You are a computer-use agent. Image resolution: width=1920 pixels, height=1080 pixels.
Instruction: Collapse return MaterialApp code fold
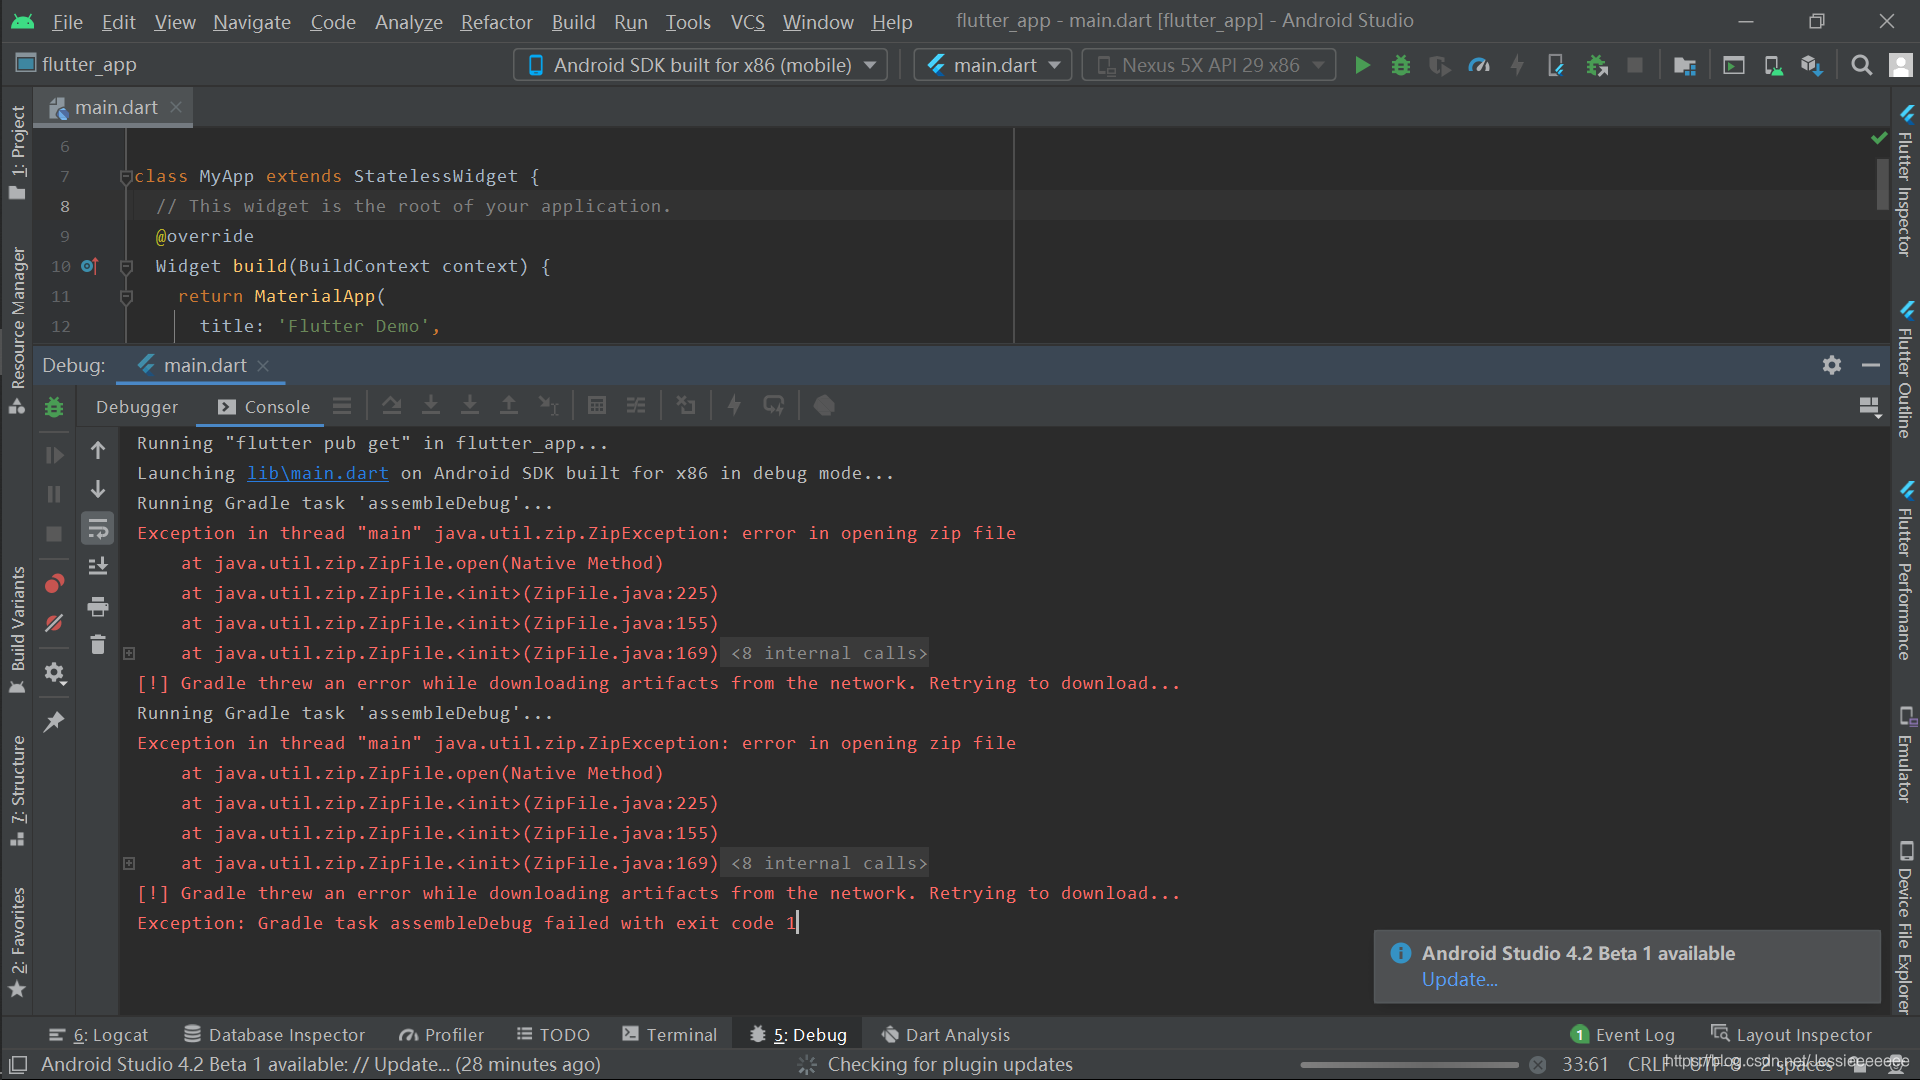pyautogui.click(x=126, y=297)
